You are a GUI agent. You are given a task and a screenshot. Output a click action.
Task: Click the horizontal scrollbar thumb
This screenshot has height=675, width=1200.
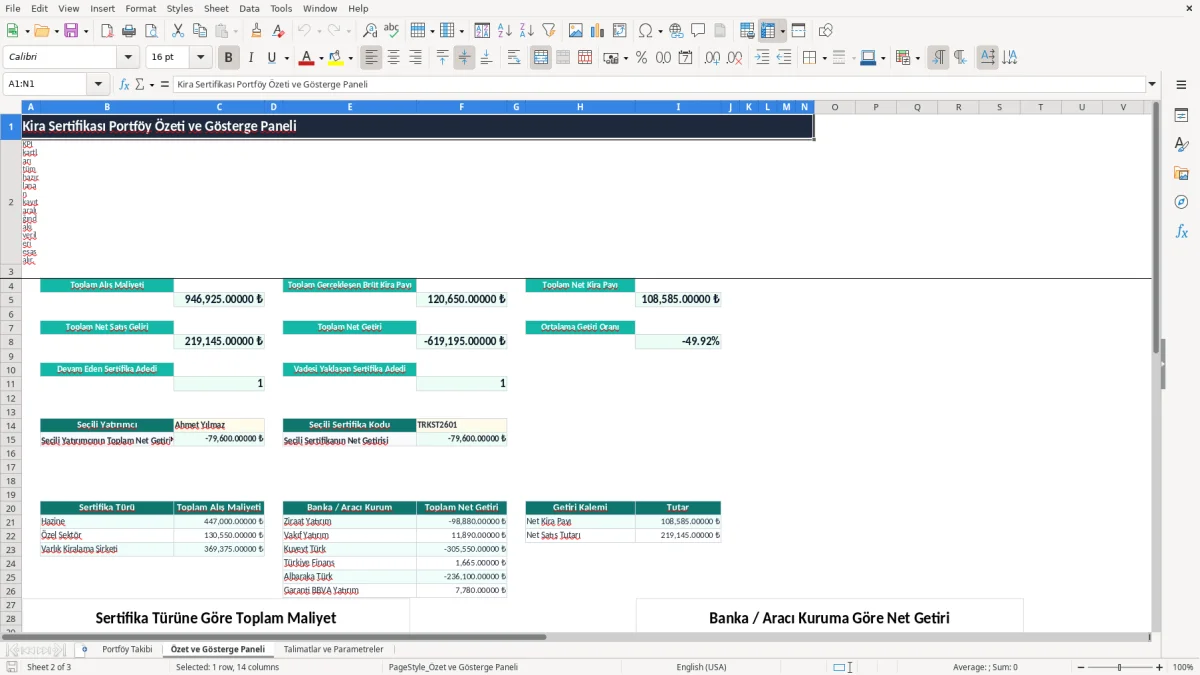point(283,637)
